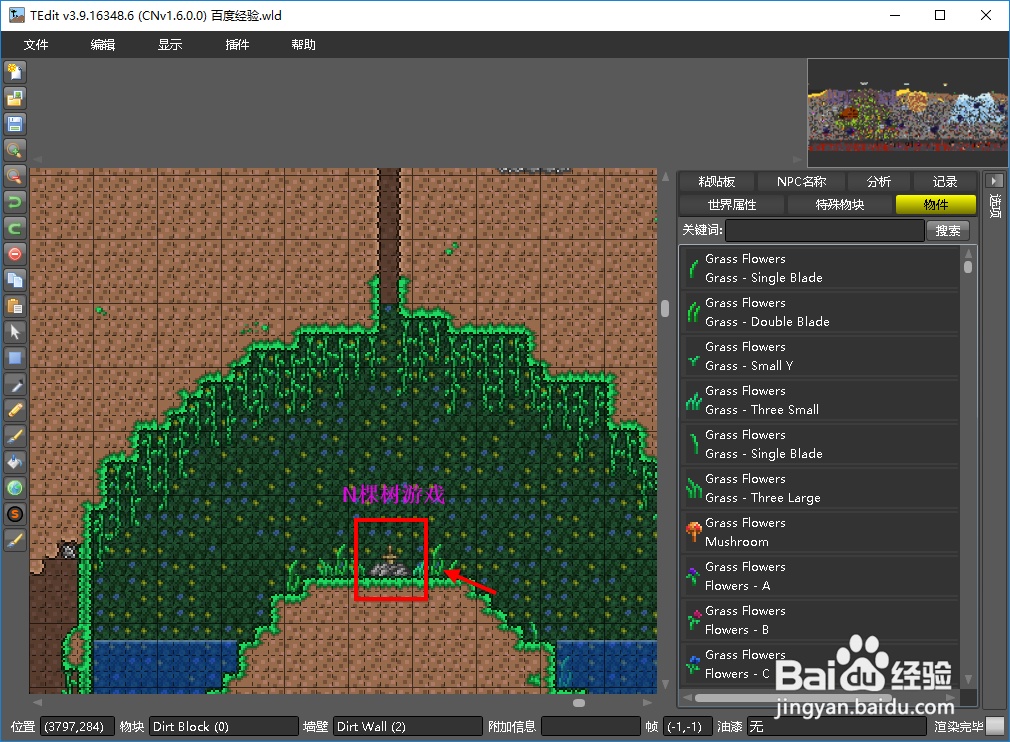Select Flowers - C list item
Image resolution: width=1010 pixels, height=742 pixels.
click(x=820, y=664)
